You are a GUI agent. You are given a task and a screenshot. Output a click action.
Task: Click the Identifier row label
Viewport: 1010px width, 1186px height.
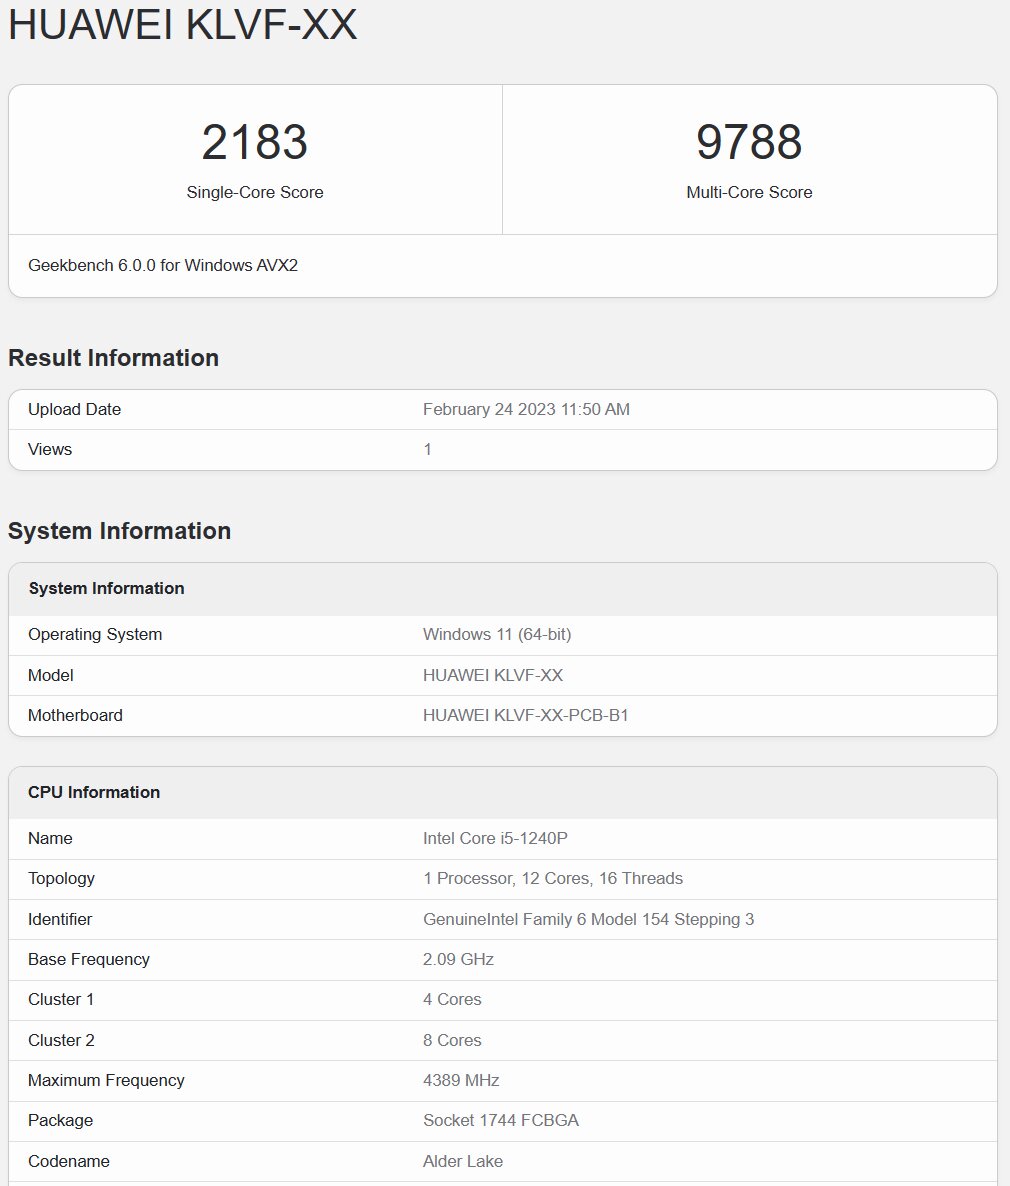click(60, 919)
